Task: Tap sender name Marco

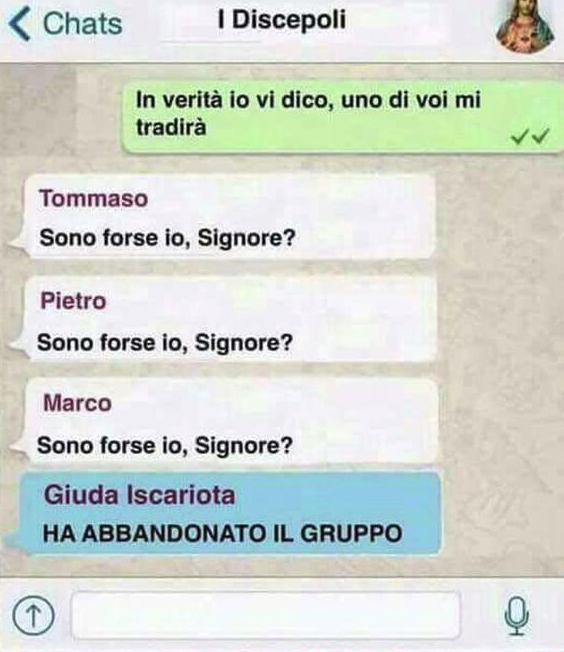Action: click(x=77, y=403)
